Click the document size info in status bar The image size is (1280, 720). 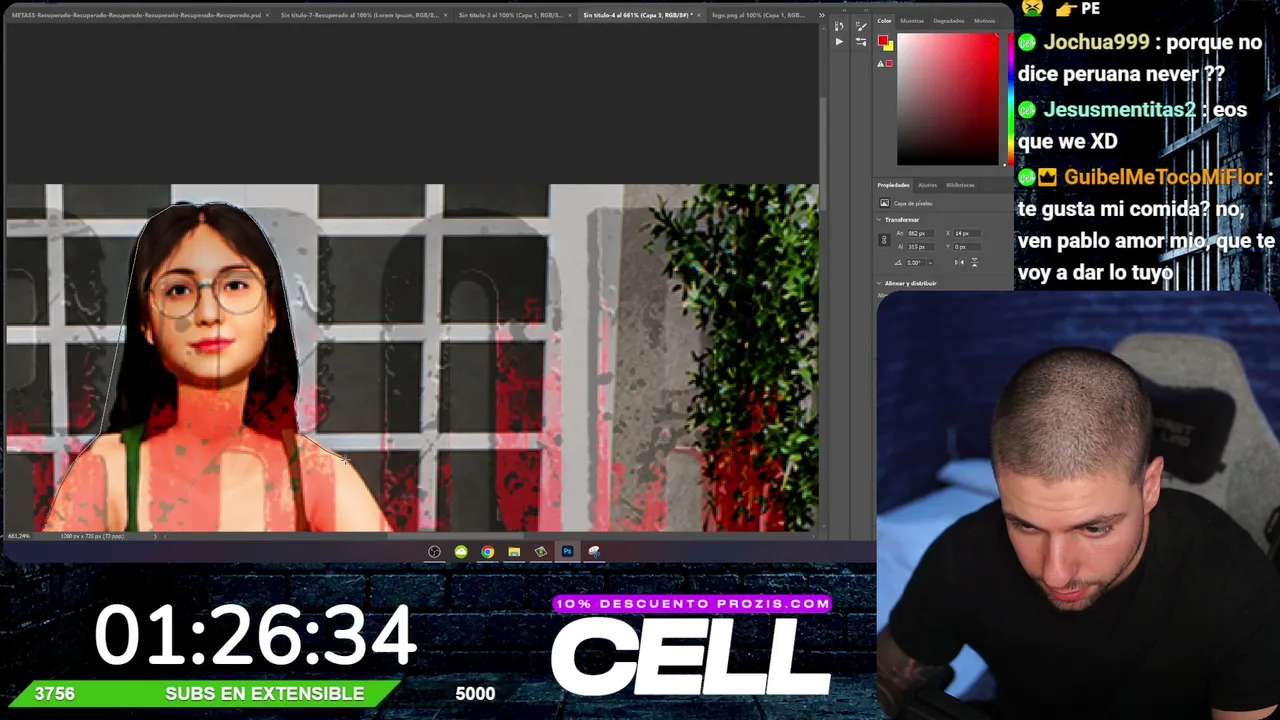92,536
